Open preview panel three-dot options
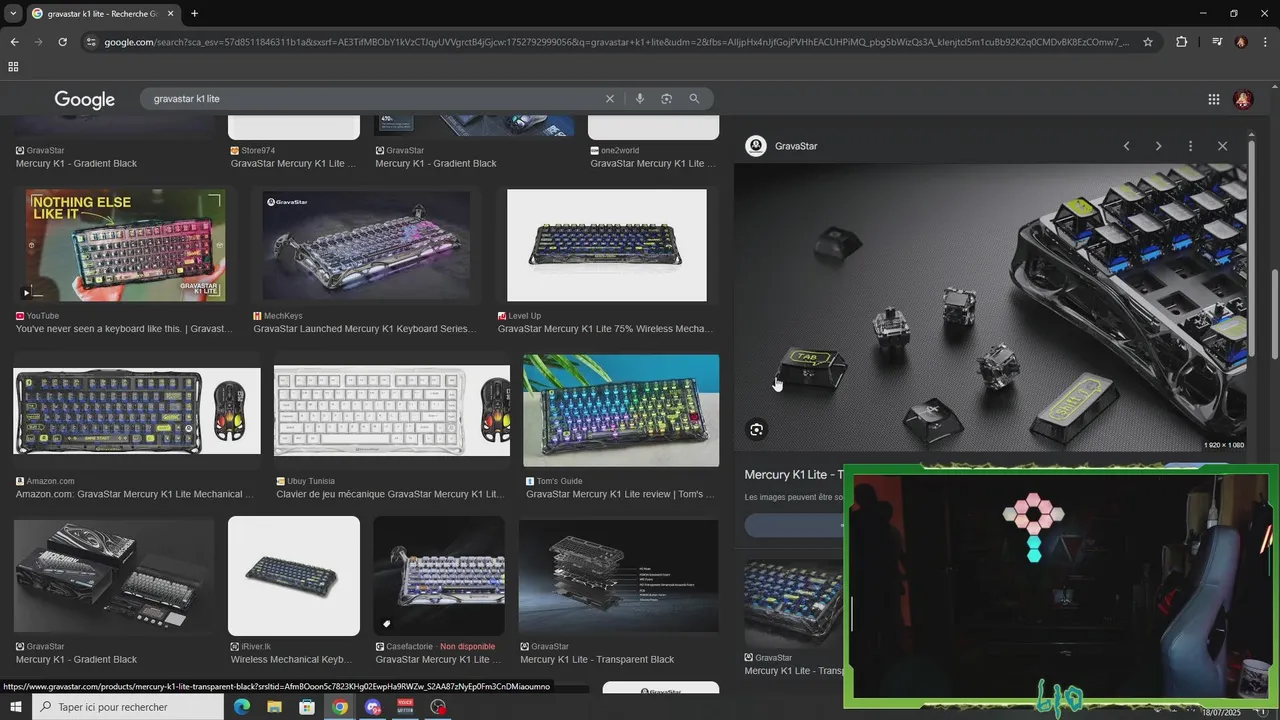Screen dimensions: 1280x720 coord(1190,146)
